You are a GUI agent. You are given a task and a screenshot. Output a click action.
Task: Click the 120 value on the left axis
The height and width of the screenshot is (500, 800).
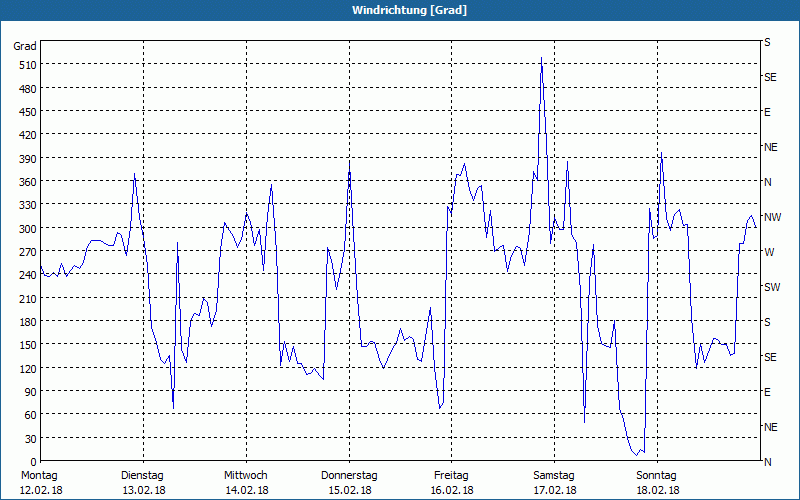[x=28, y=368]
